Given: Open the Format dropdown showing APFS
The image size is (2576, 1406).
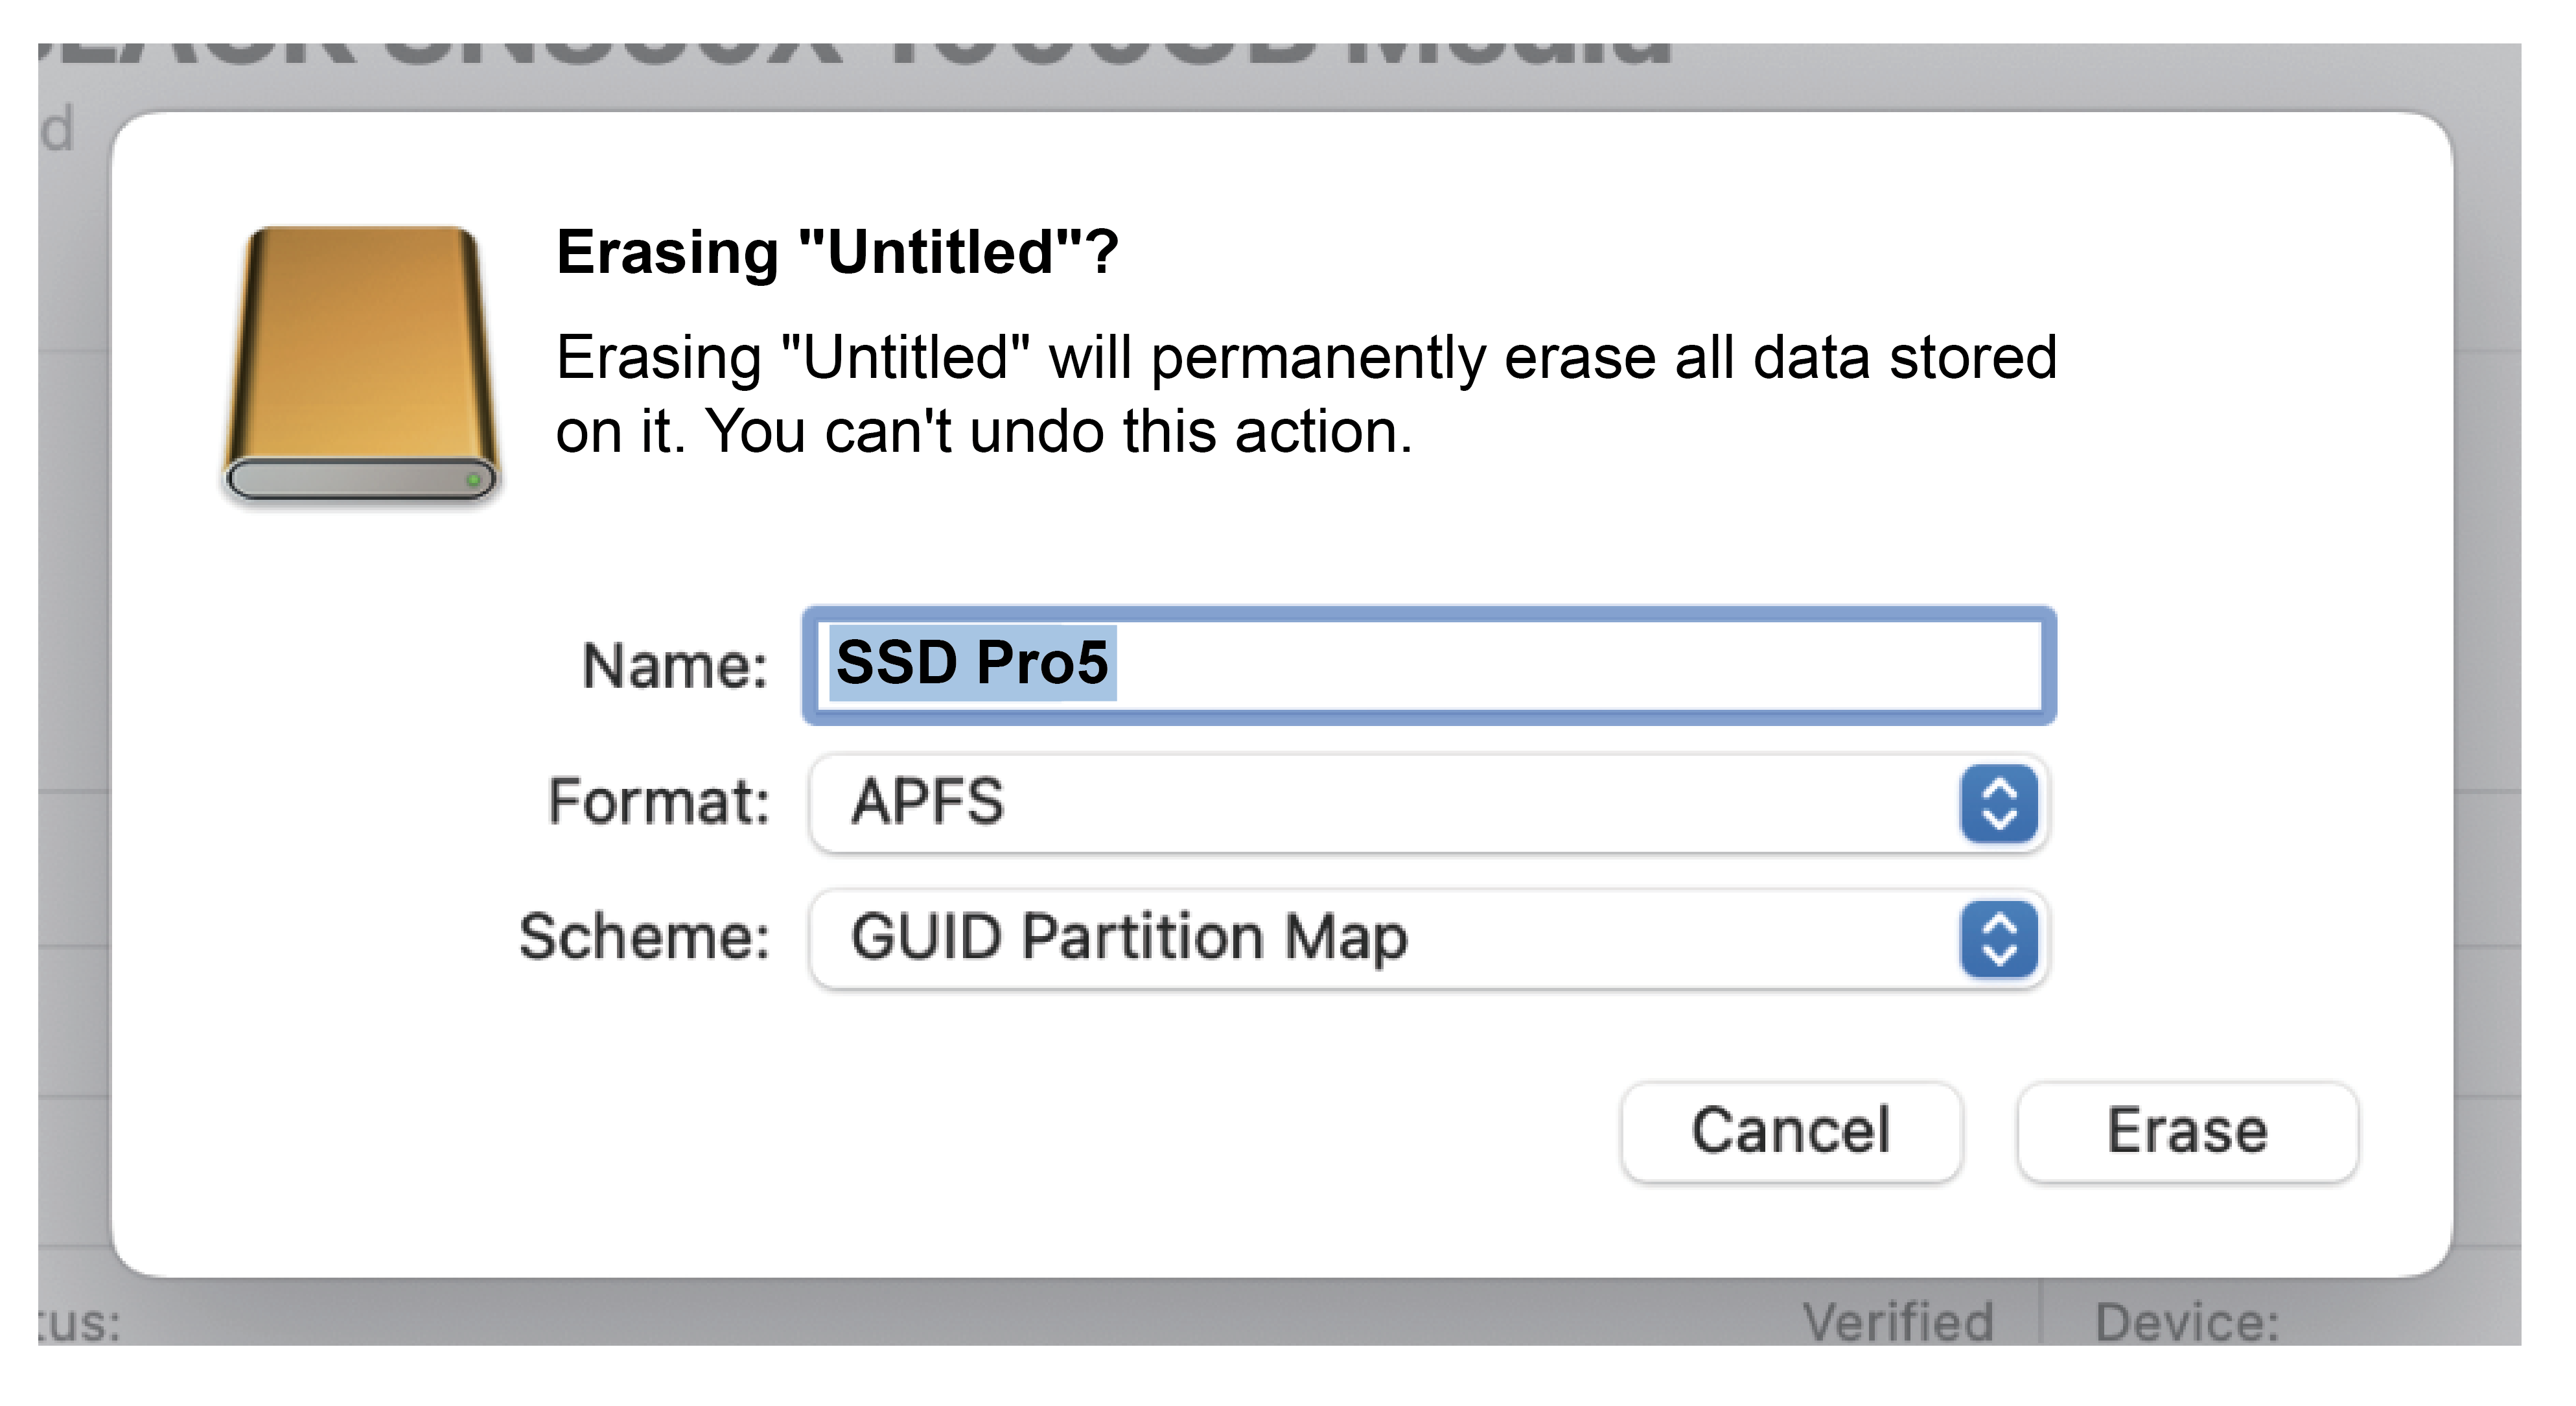Looking at the screenshot, I should [x=1380, y=804].
